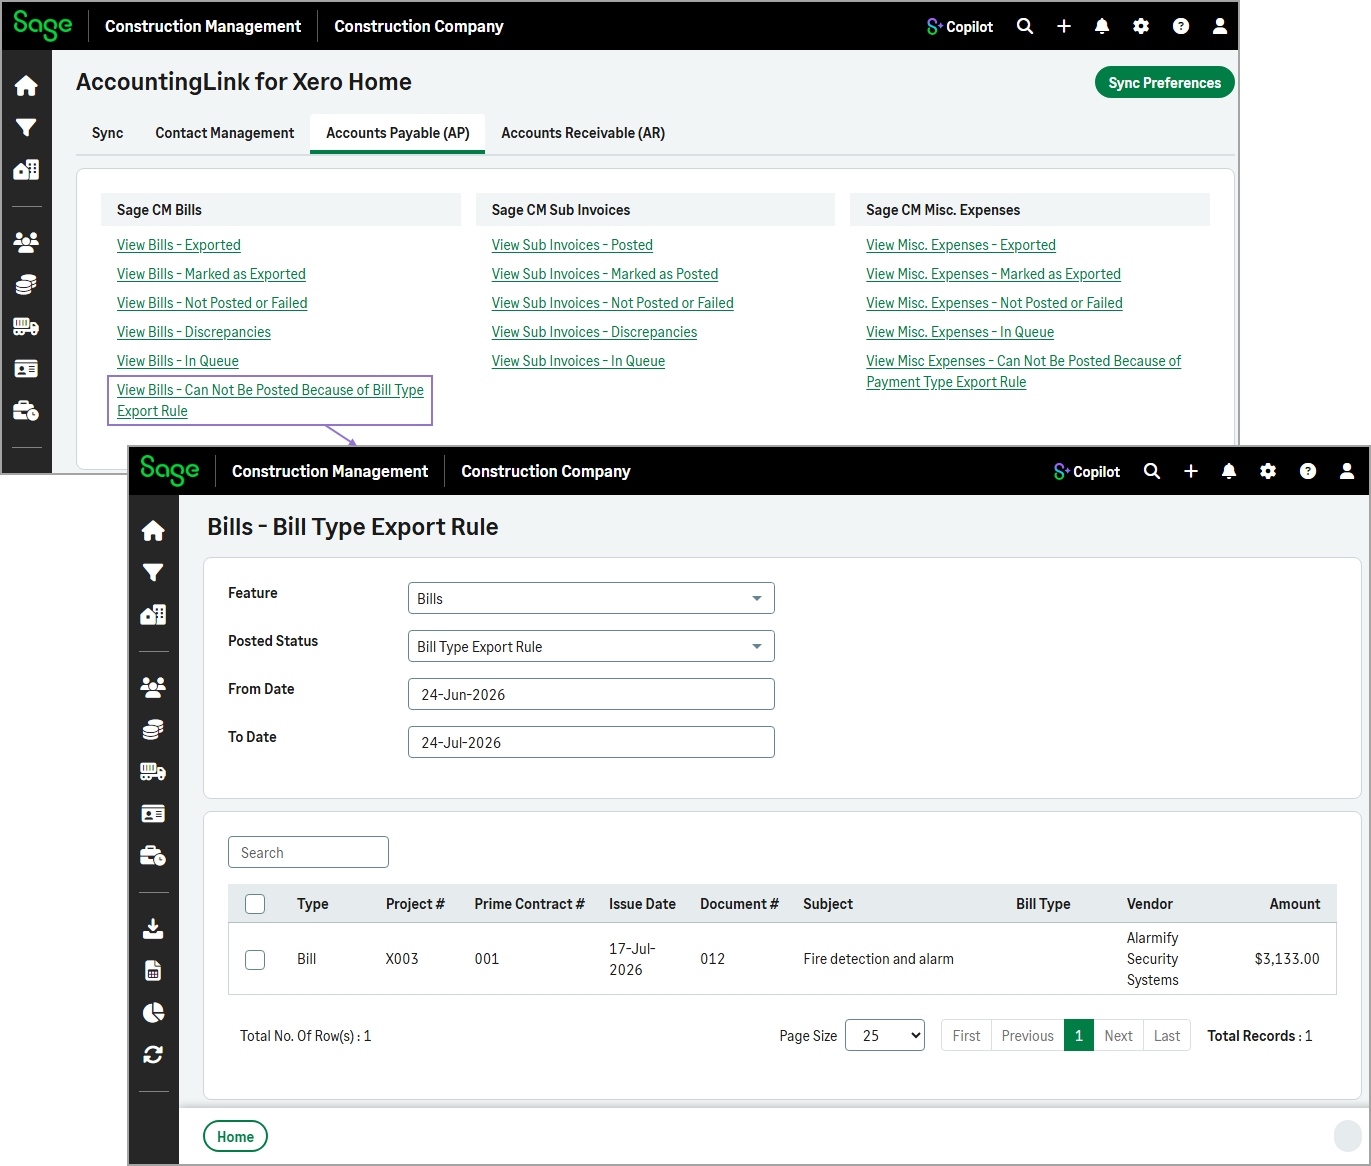
Task: Click the From Date field
Action: [591, 694]
